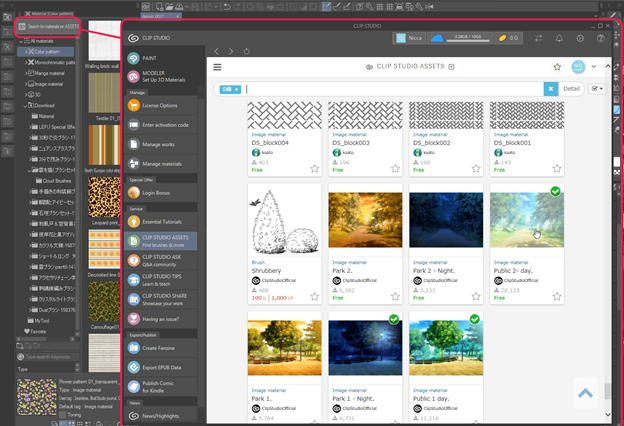
Task: Click the Detail search button
Action: (x=572, y=89)
